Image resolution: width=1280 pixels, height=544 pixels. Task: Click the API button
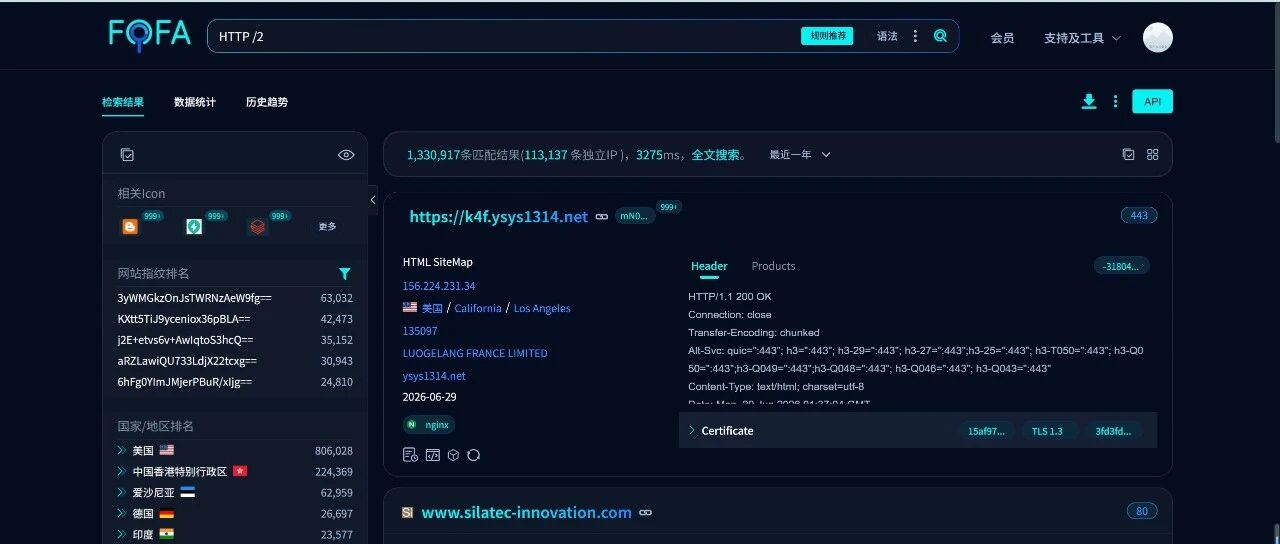[x=1152, y=101]
